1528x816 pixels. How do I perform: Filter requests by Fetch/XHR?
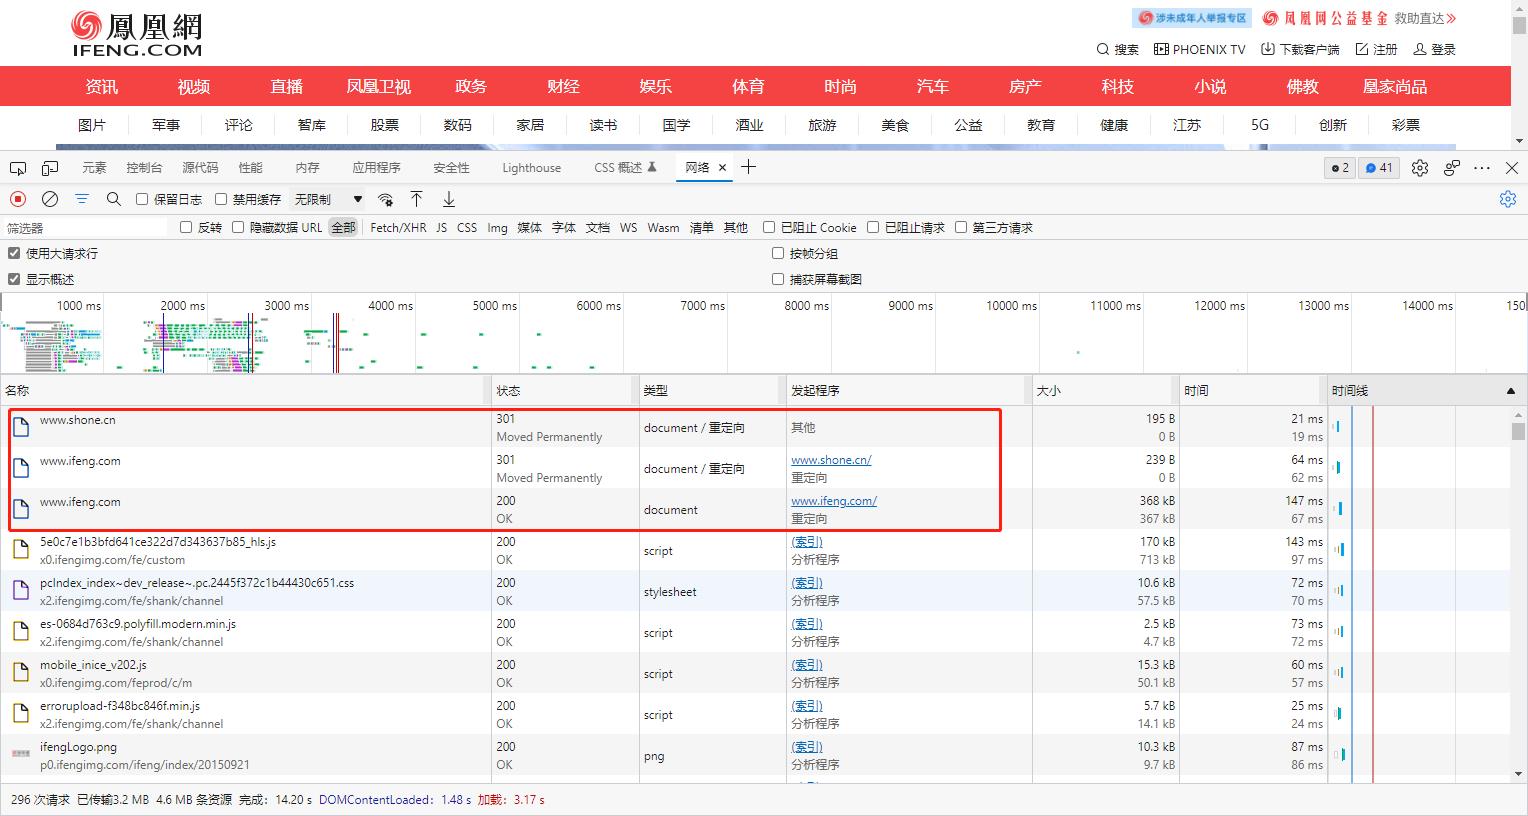pos(398,227)
